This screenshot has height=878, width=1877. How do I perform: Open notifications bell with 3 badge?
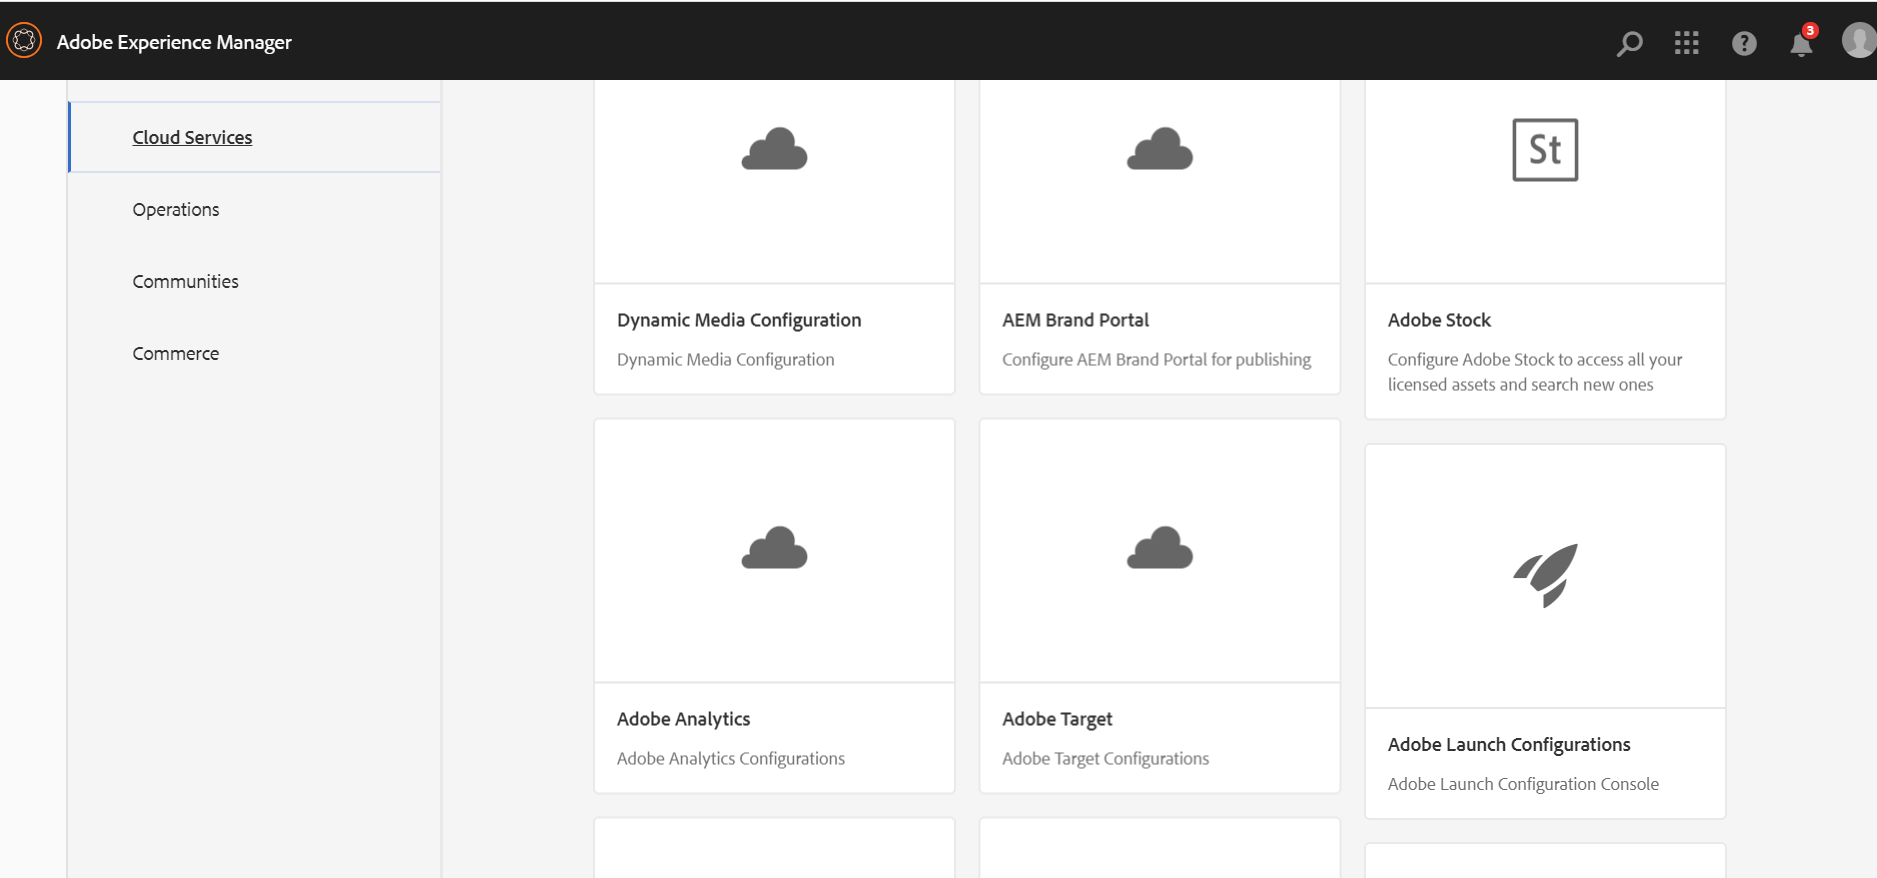pos(1802,42)
